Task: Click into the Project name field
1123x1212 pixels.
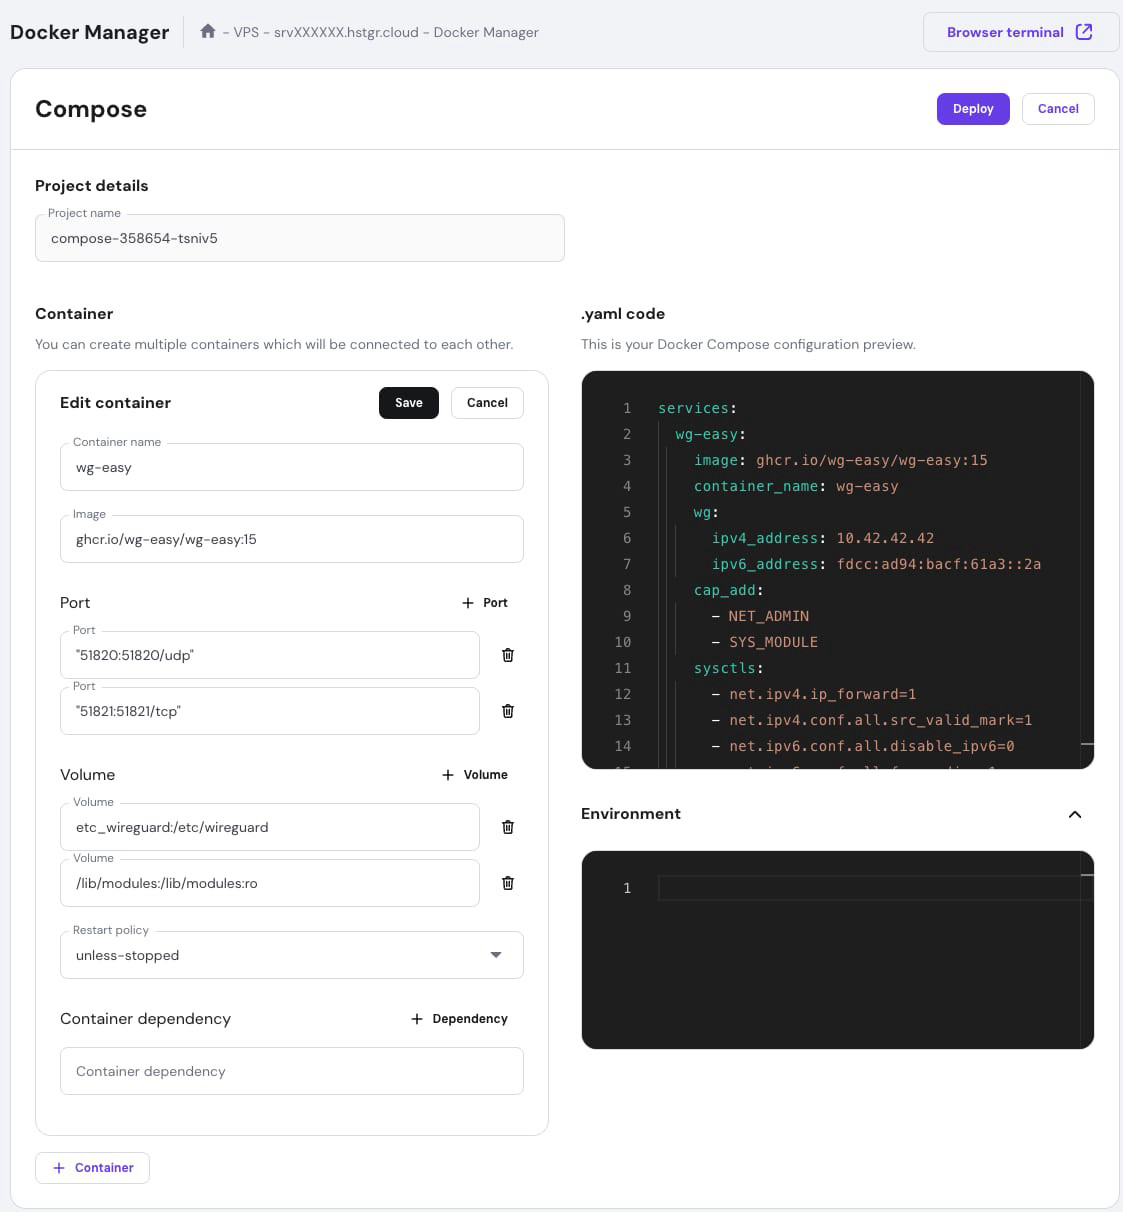Action: tap(300, 239)
